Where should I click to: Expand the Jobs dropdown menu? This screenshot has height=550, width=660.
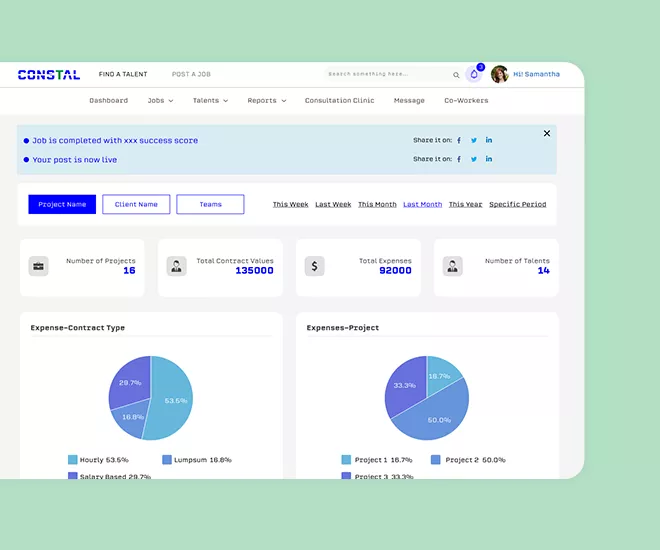pos(160,101)
